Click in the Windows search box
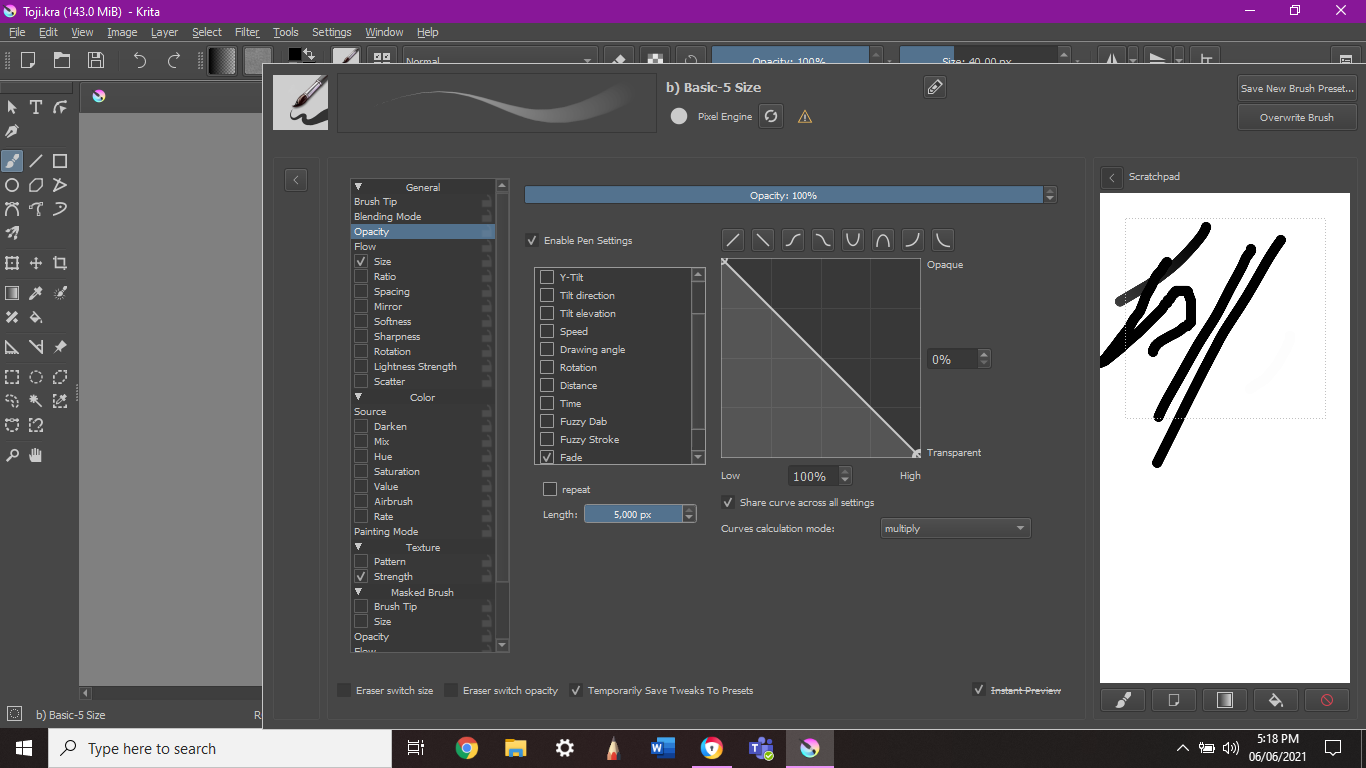 point(220,748)
